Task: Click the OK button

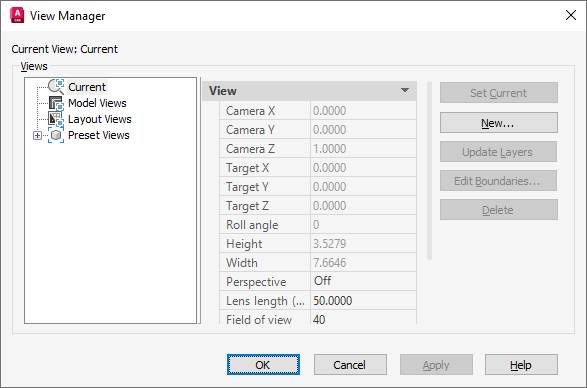Action: point(263,365)
